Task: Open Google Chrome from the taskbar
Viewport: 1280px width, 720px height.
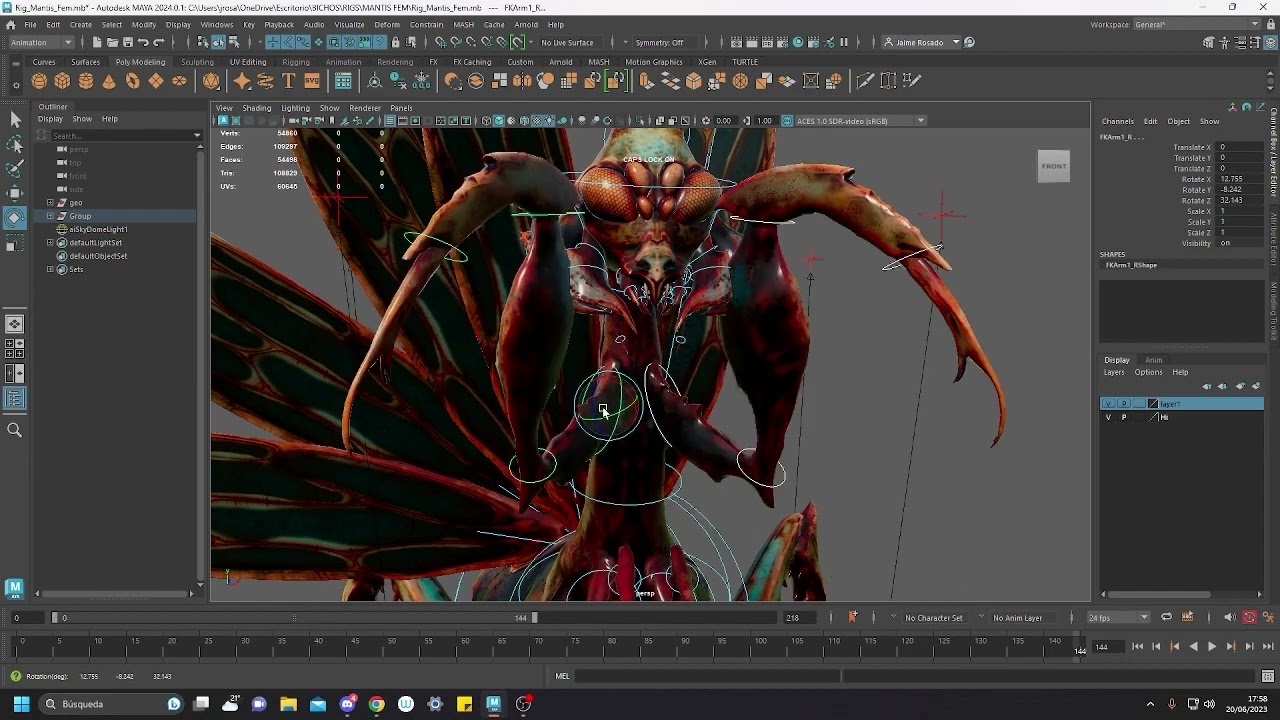Action: 376,704
